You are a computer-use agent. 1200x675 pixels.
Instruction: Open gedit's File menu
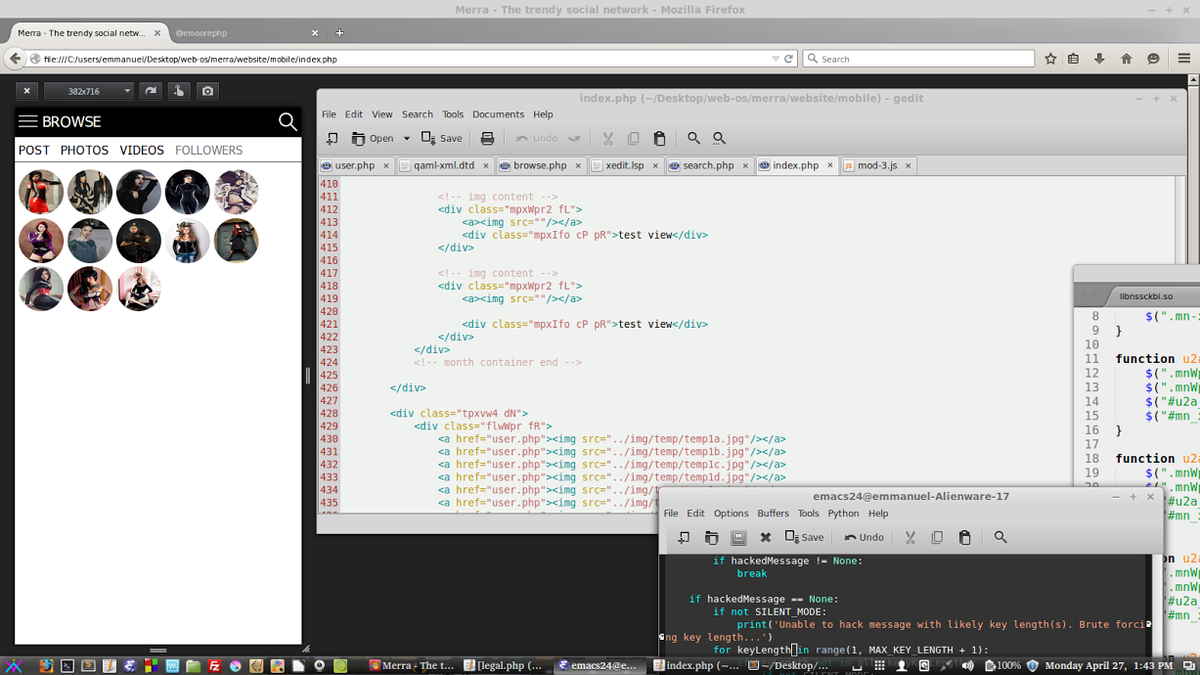[329, 114]
